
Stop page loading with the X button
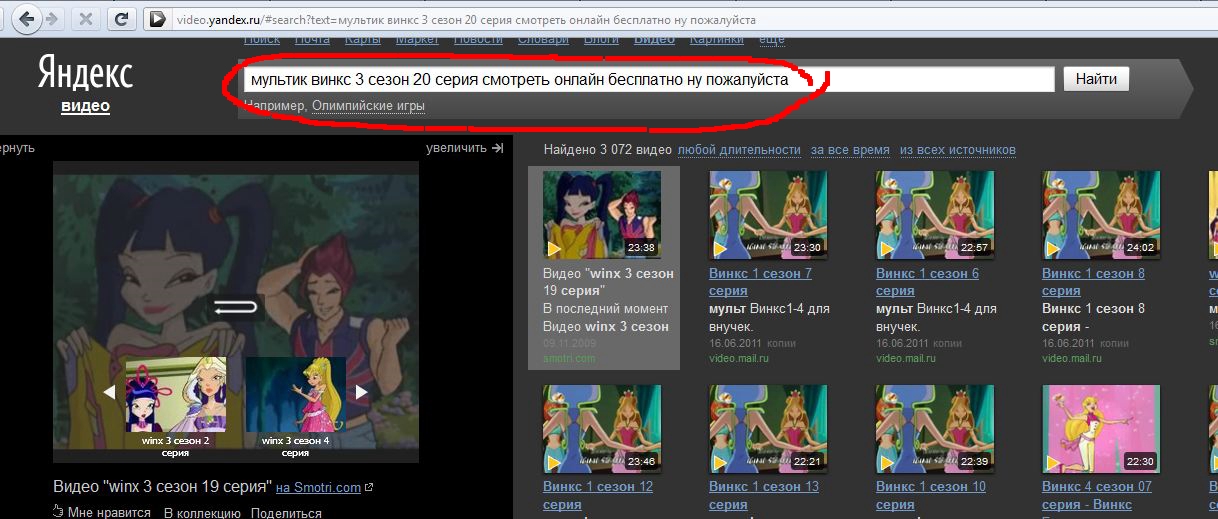coord(87,19)
